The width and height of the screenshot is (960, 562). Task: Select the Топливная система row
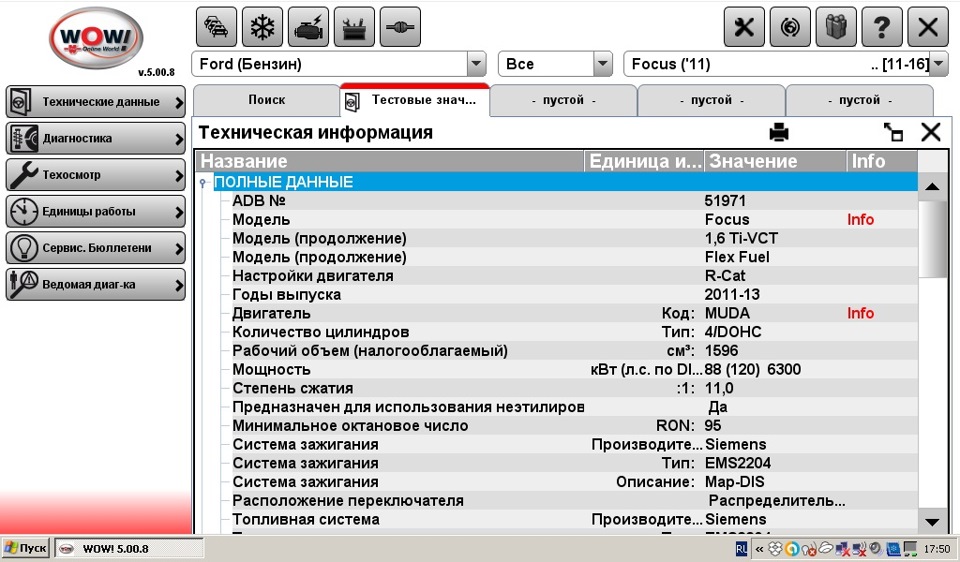(574, 519)
